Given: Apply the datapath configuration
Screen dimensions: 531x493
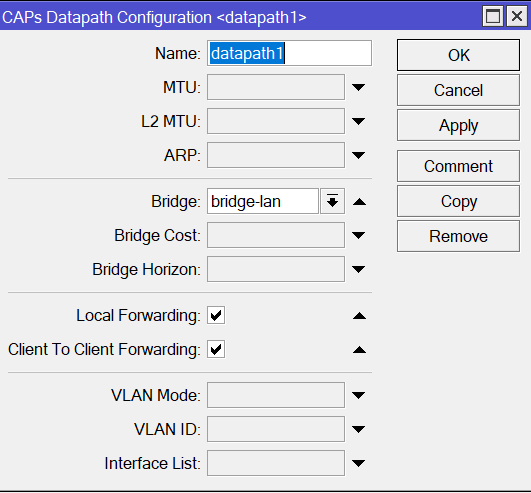Looking at the screenshot, I should coord(458,125).
